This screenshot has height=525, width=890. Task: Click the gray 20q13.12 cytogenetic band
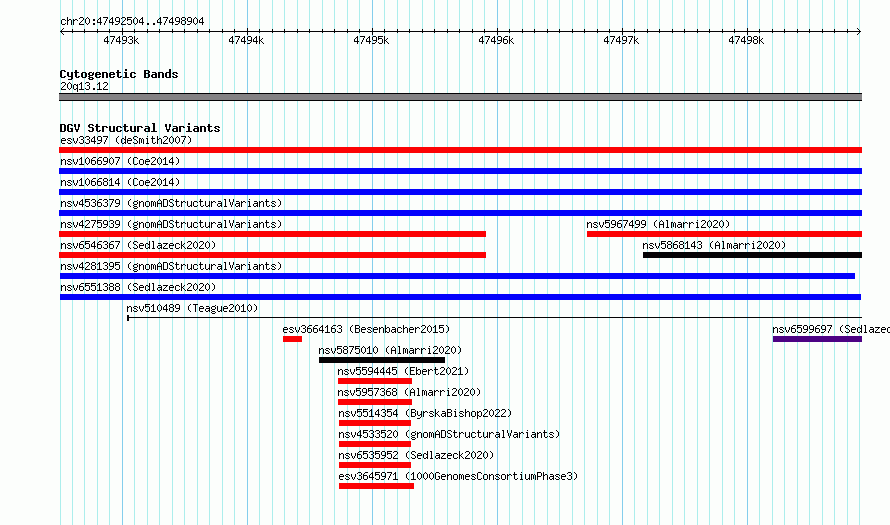[x=460, y=97]
